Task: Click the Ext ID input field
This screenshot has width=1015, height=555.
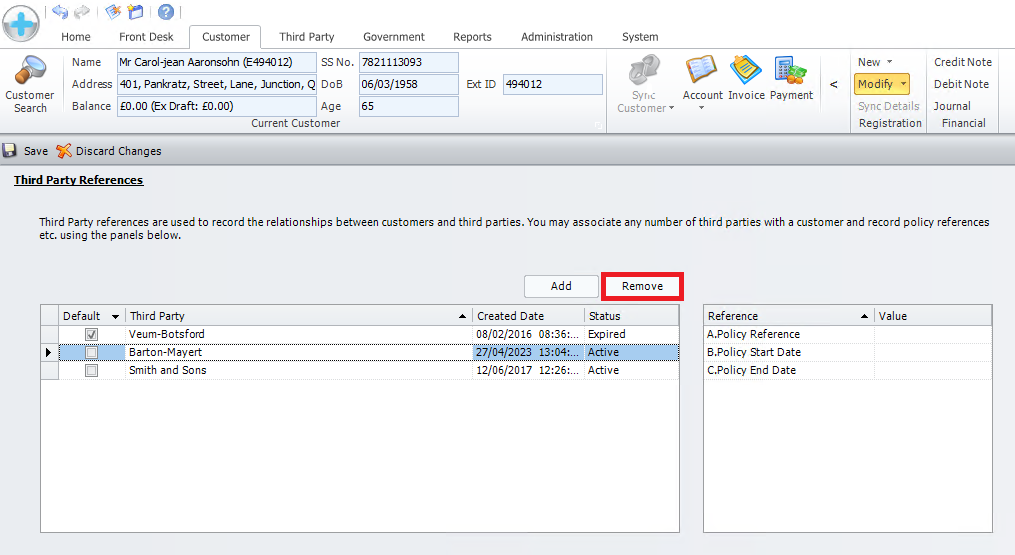Action: tap(552, 84)
